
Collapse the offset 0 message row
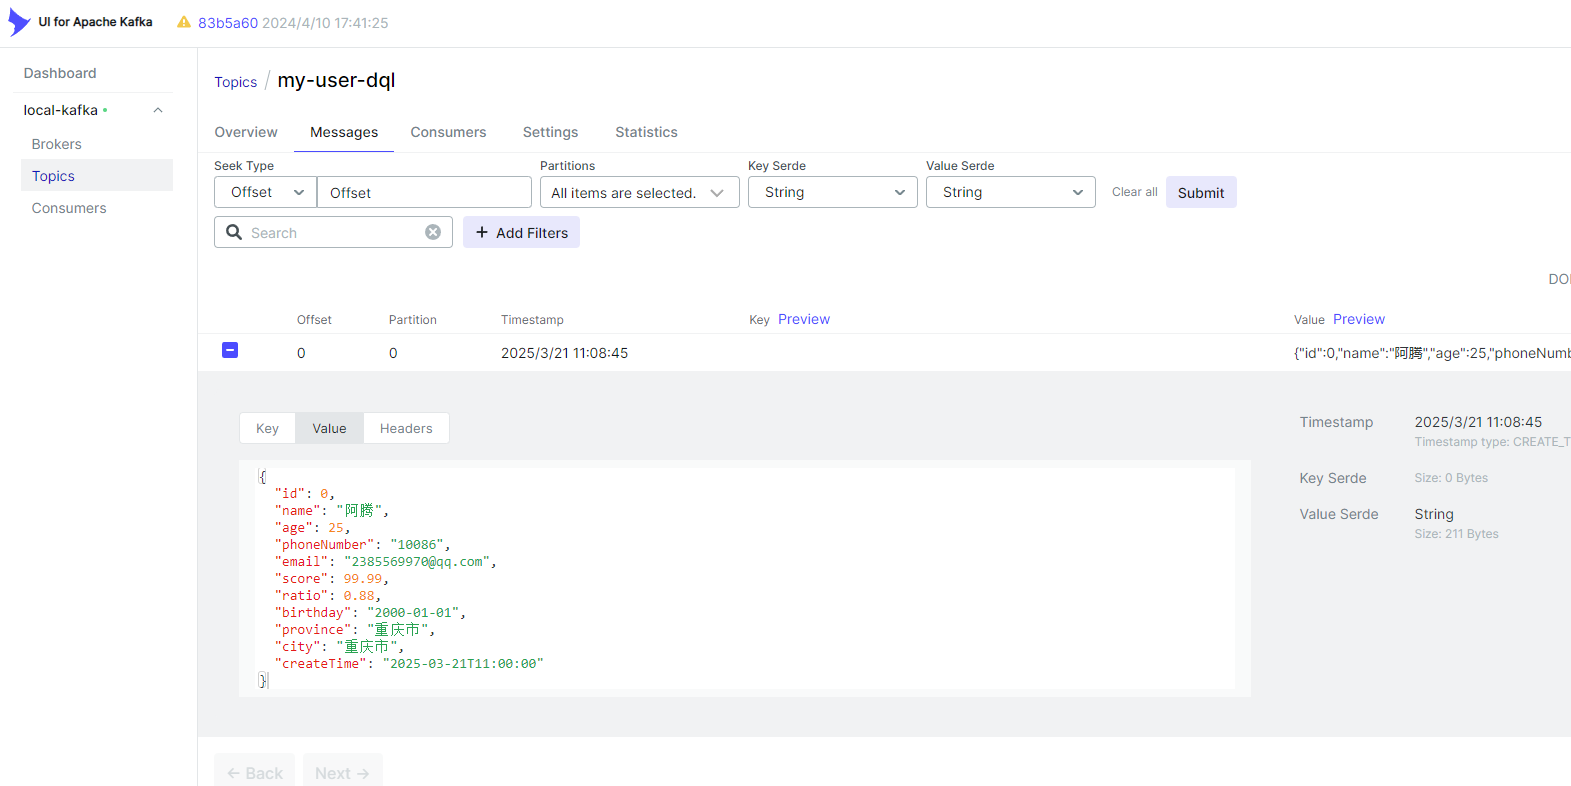click(230, 350)
